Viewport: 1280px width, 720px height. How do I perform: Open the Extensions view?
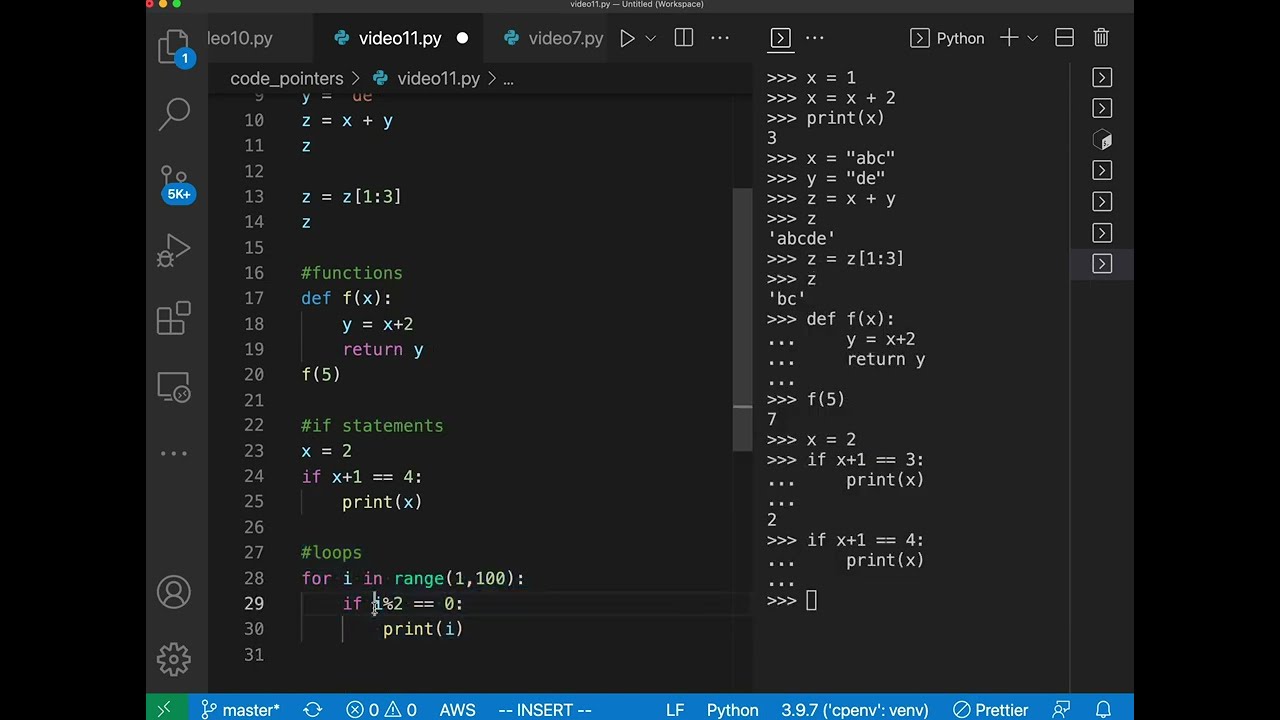click(174, 318)
